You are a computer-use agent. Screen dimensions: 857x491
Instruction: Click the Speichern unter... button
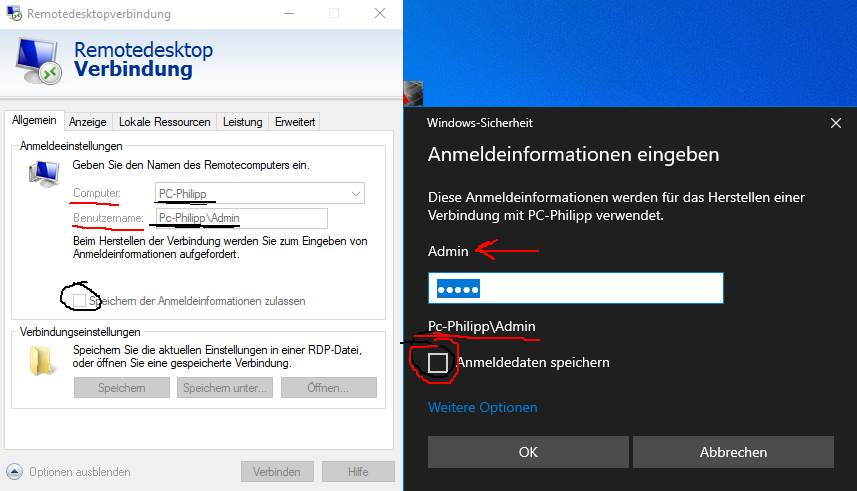point(225,388)
